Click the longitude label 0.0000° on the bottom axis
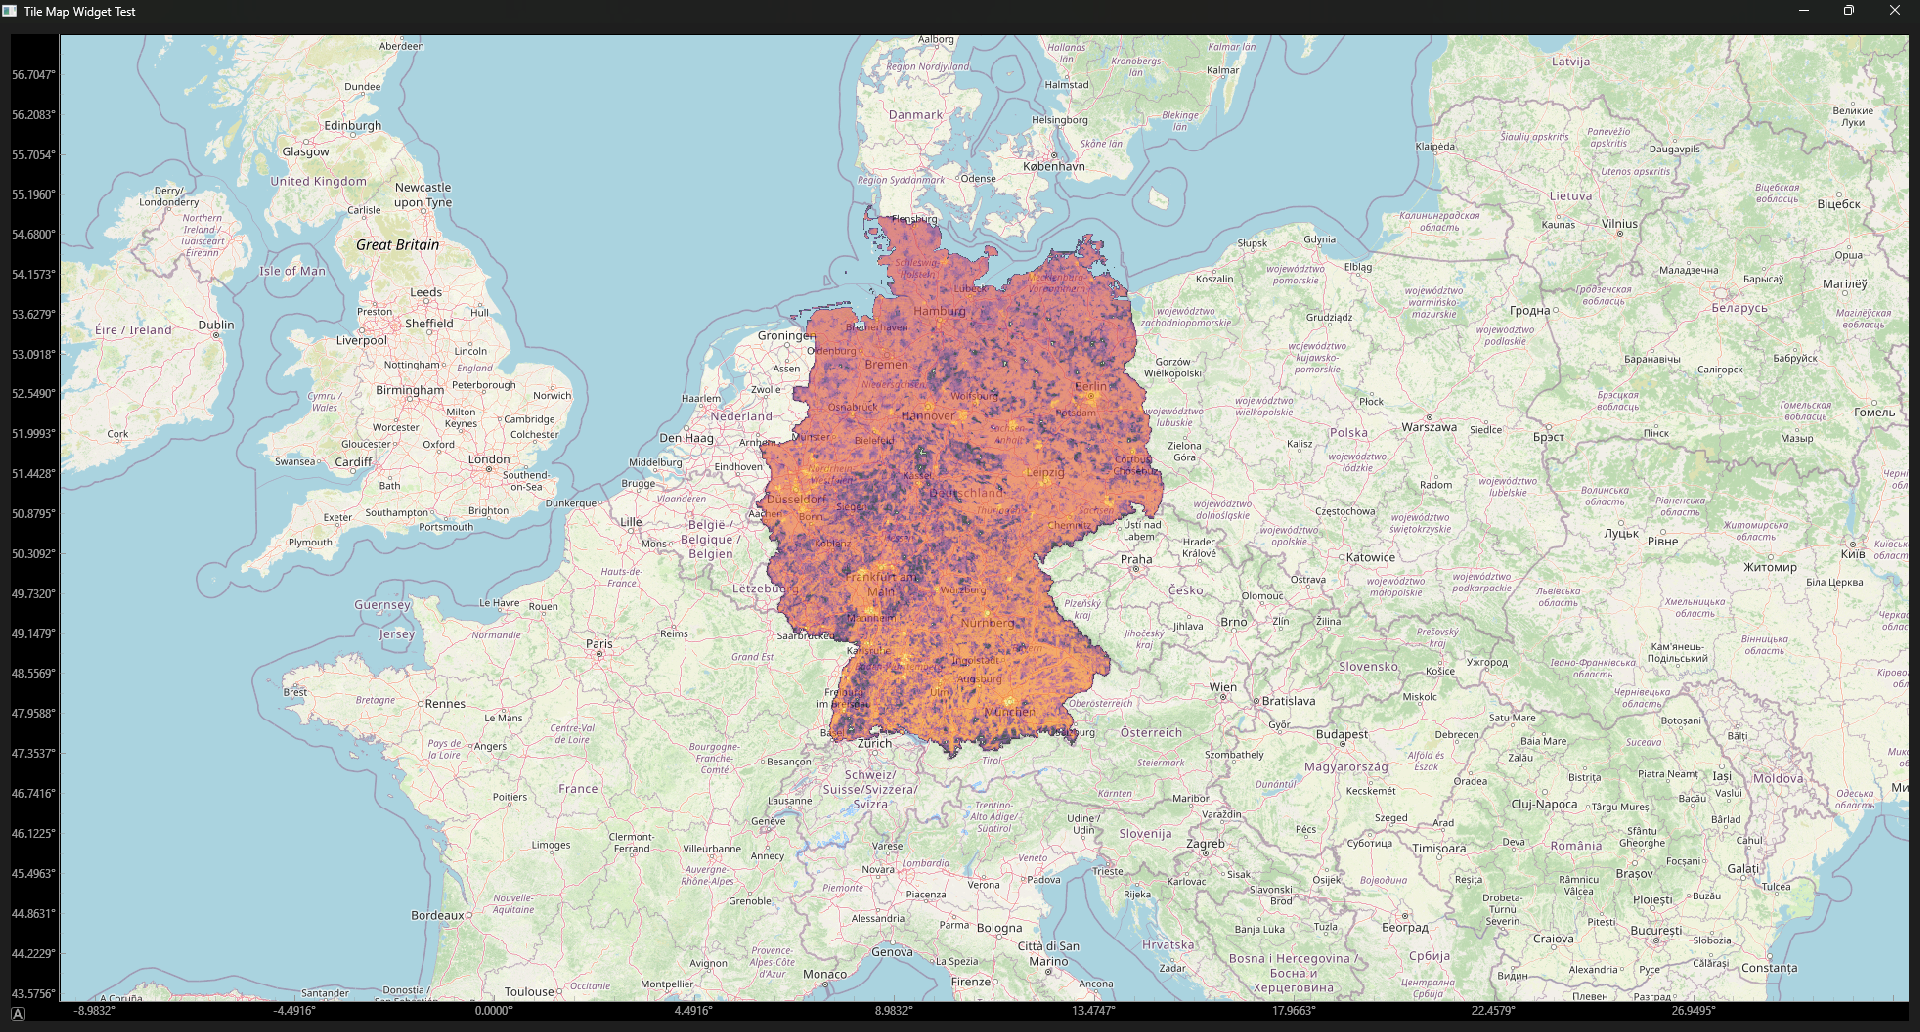 click(x=492, y=1011)
